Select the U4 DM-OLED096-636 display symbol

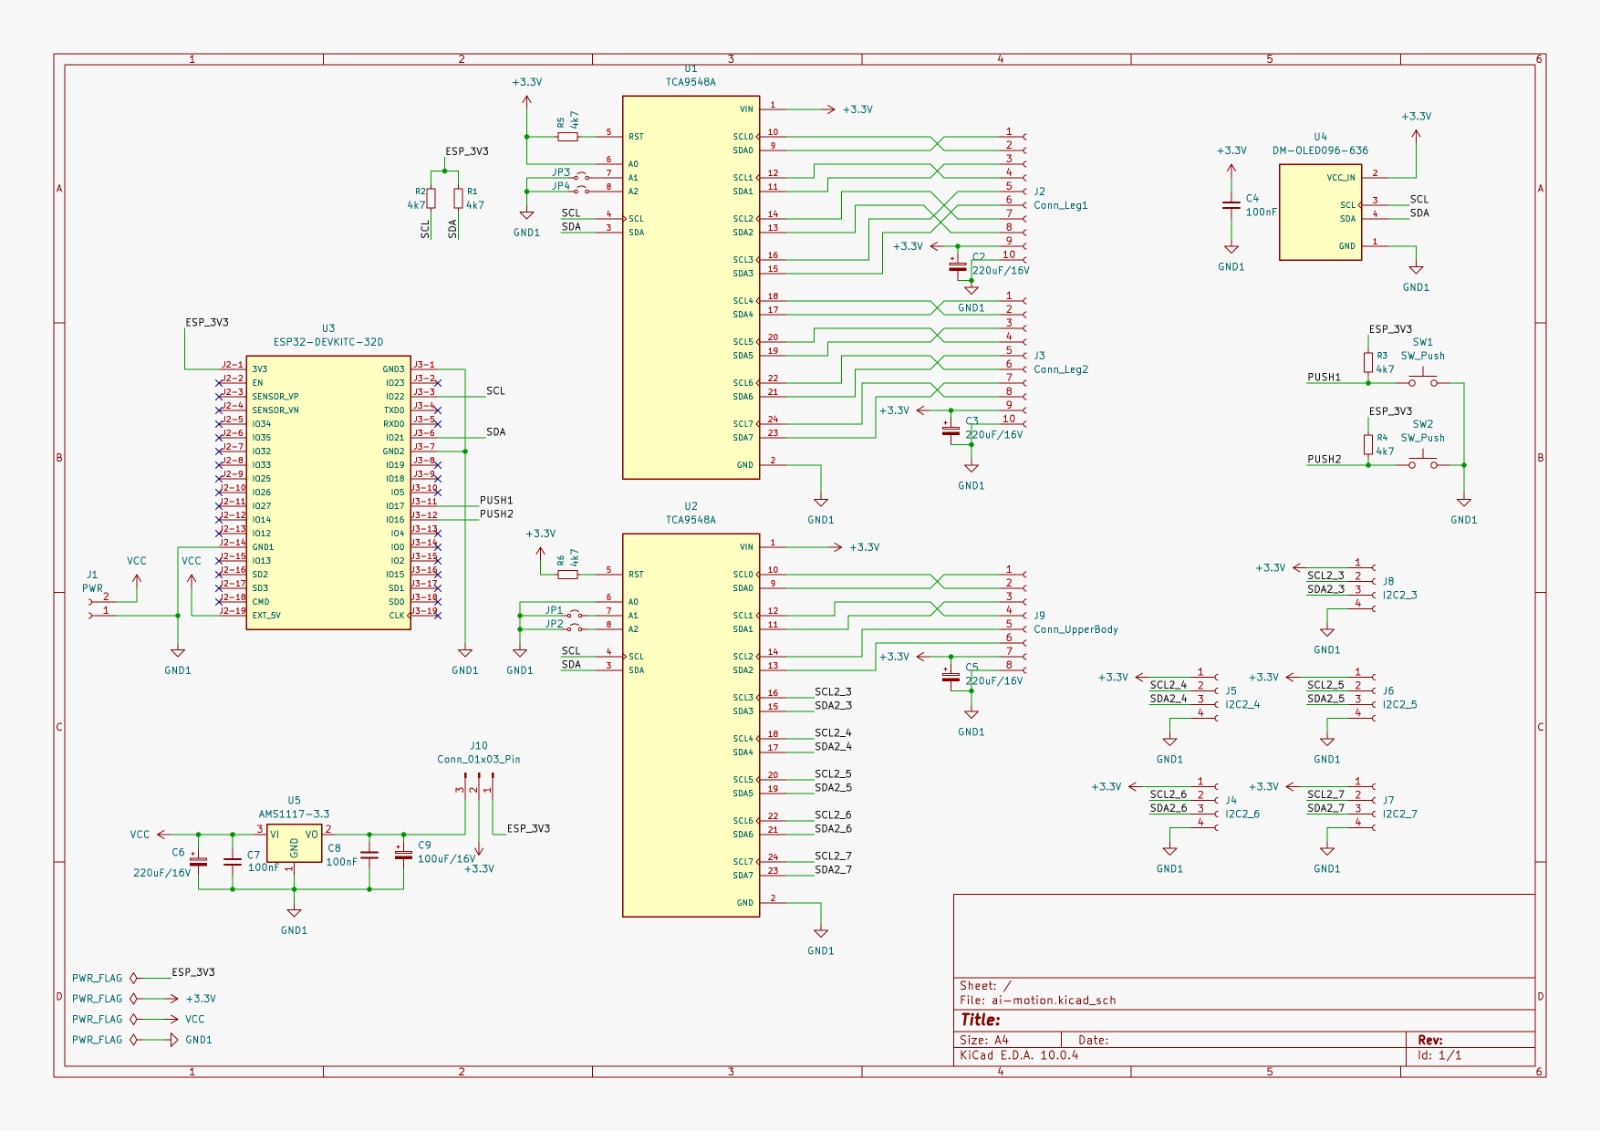(1320, 212)
